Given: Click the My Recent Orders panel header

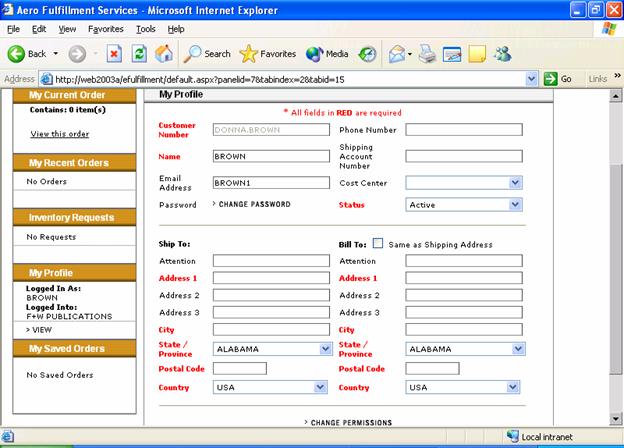Looking at the screenshot, I should coord(74,163).
